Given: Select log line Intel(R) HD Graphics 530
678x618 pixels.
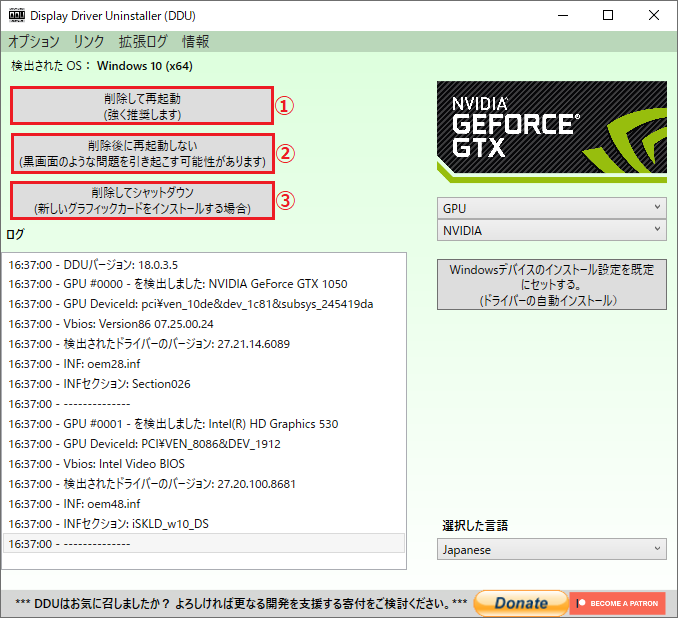Looking at the screenshot, I should (x=204, y=424).
